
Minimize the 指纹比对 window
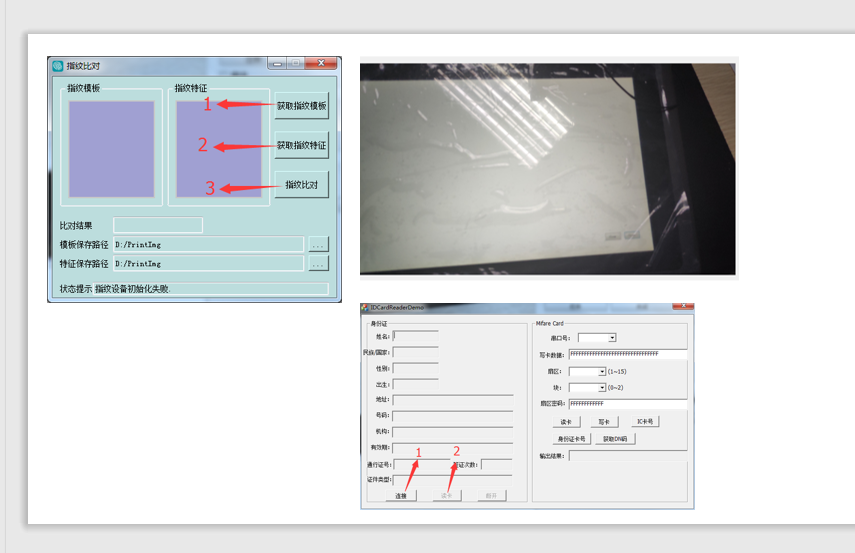point(277,64)
